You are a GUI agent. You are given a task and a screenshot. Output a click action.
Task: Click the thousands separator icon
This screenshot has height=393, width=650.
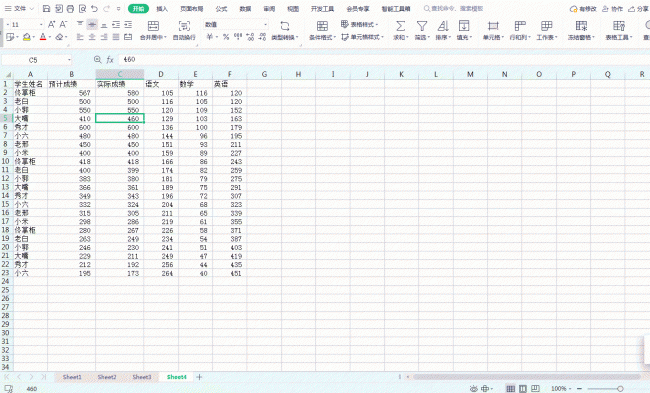(x=238, y=37)
